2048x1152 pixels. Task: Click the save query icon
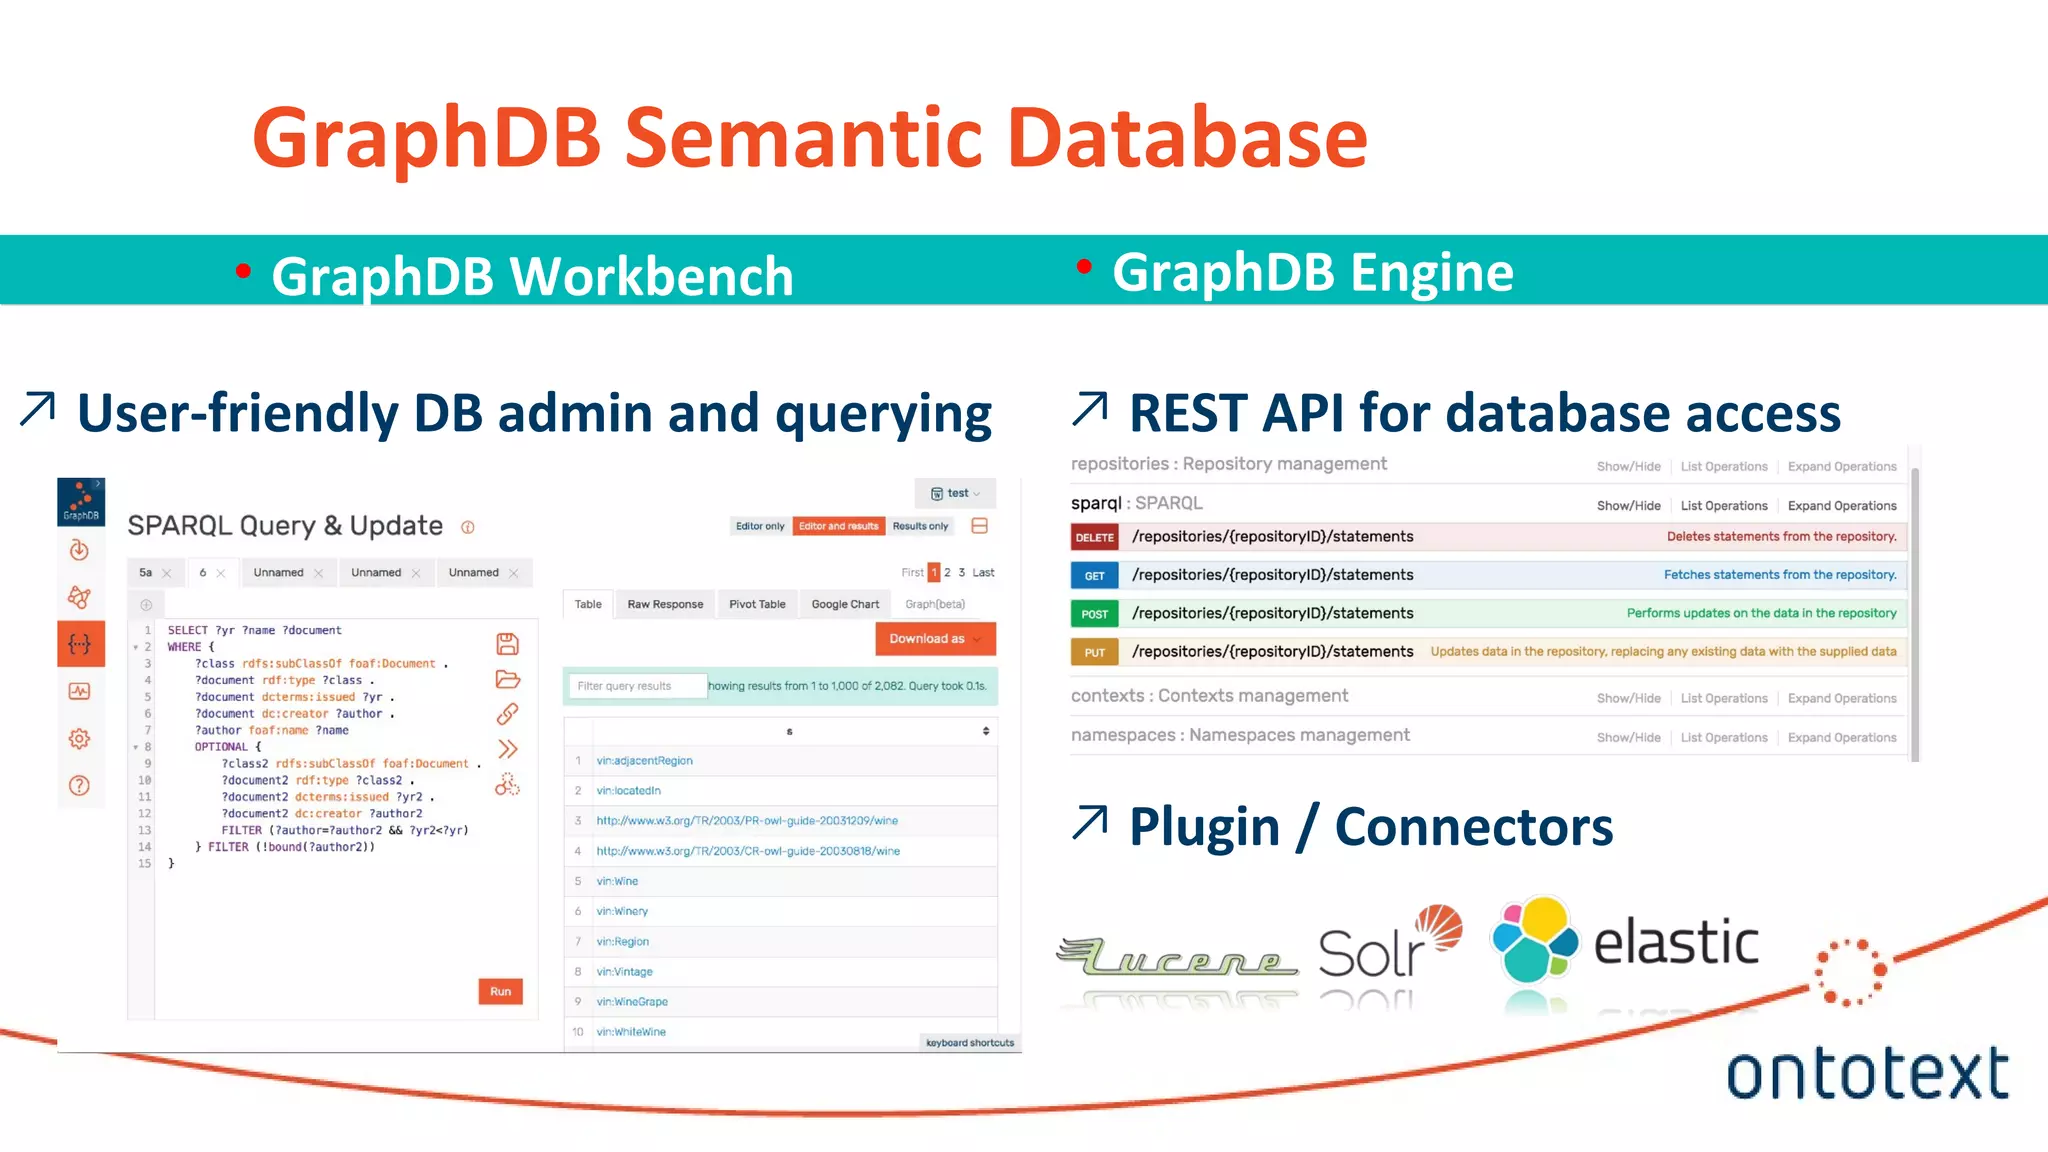click(507, 644)
